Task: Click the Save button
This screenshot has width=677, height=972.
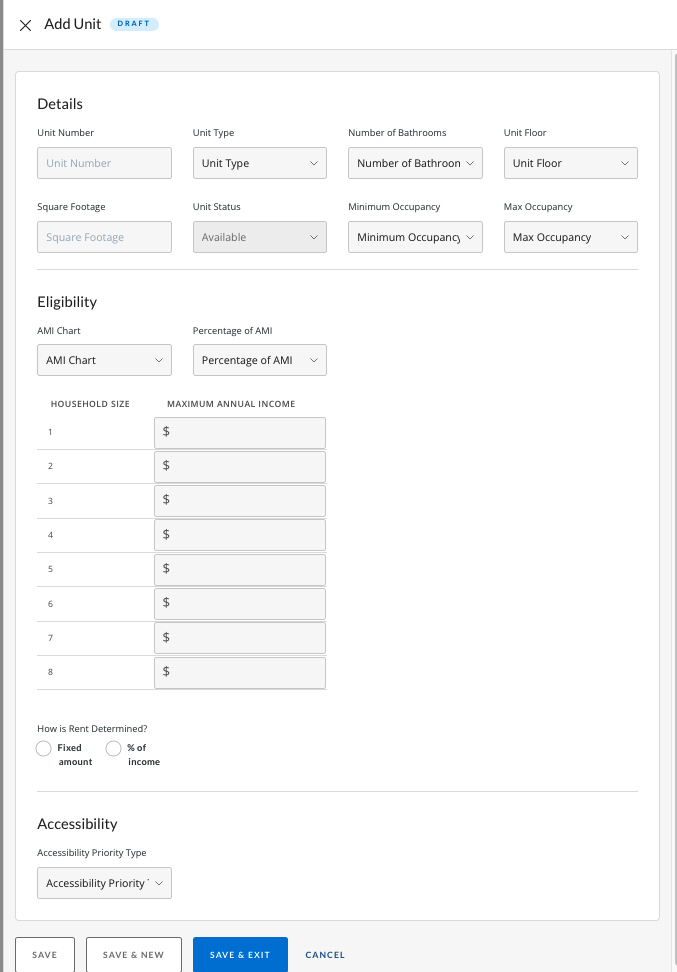Action: pos(45,955)
